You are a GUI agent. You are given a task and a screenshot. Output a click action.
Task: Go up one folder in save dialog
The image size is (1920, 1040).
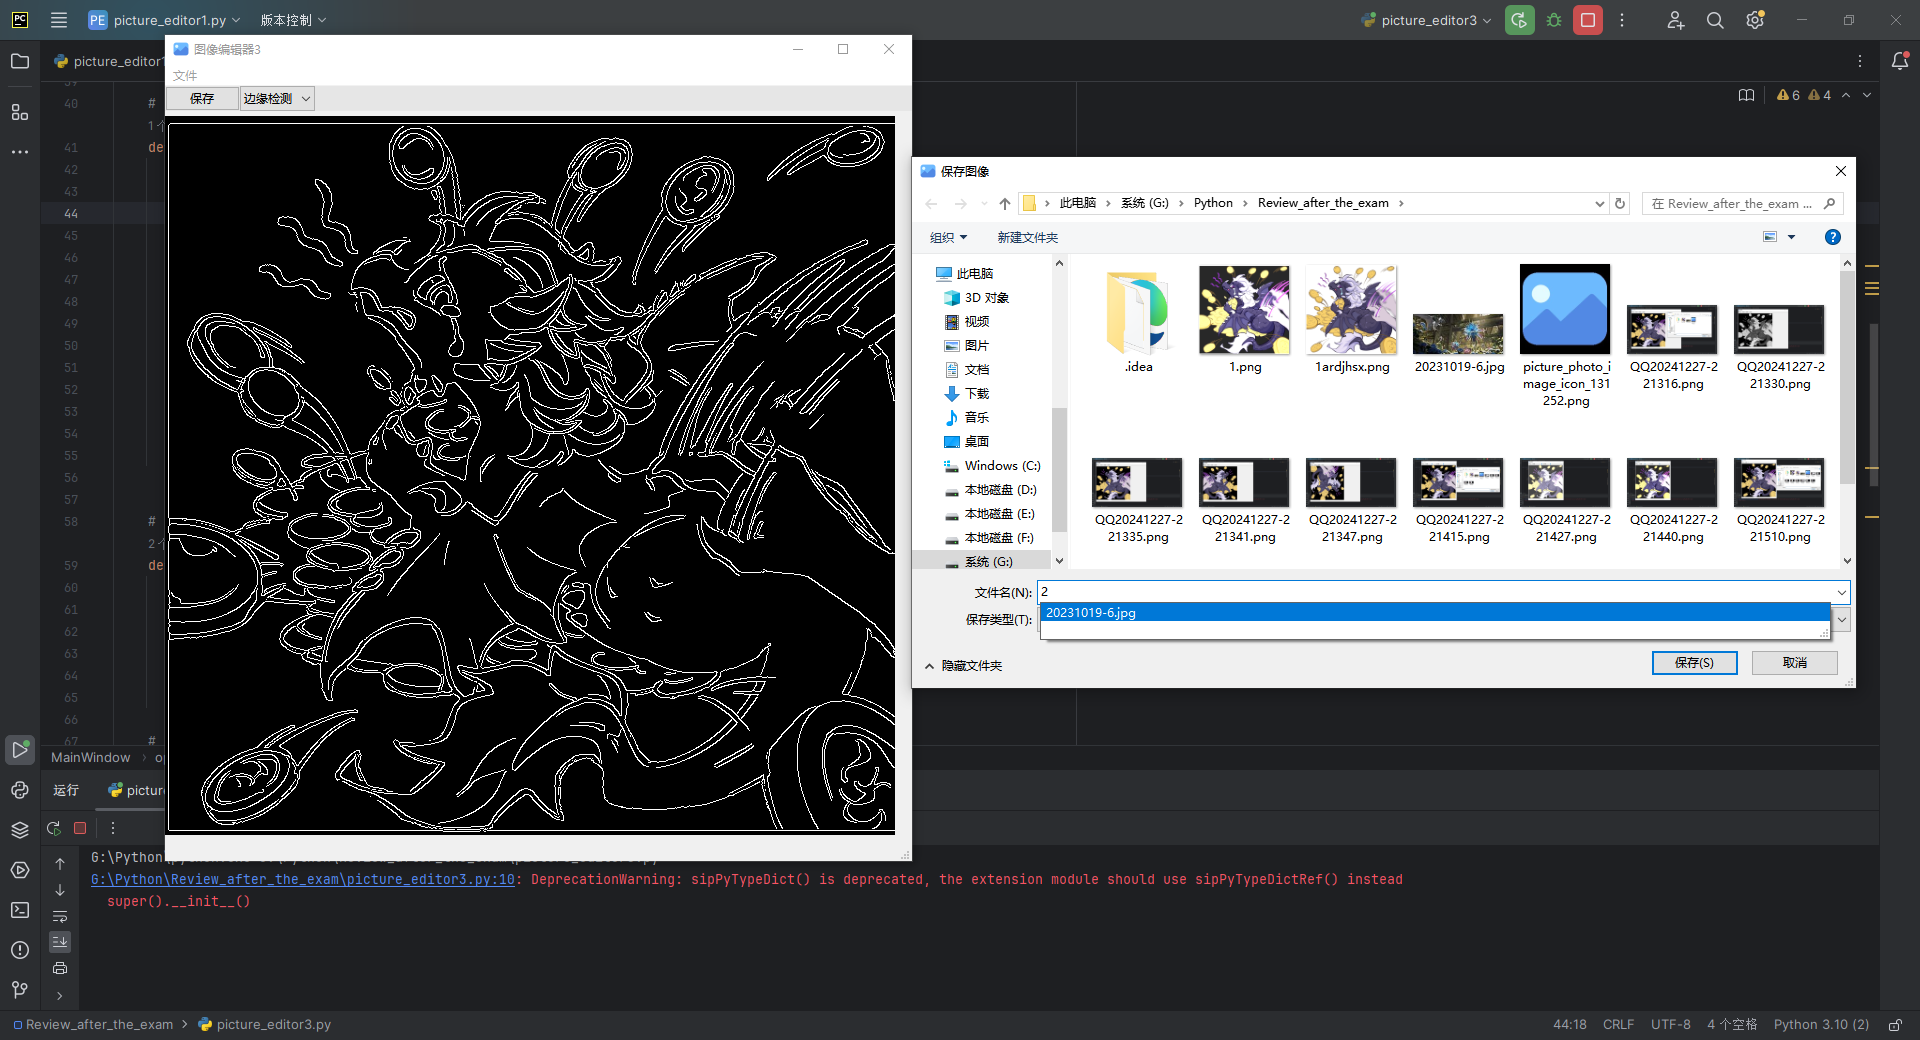pyautogui.click(x=1004, y=203)
